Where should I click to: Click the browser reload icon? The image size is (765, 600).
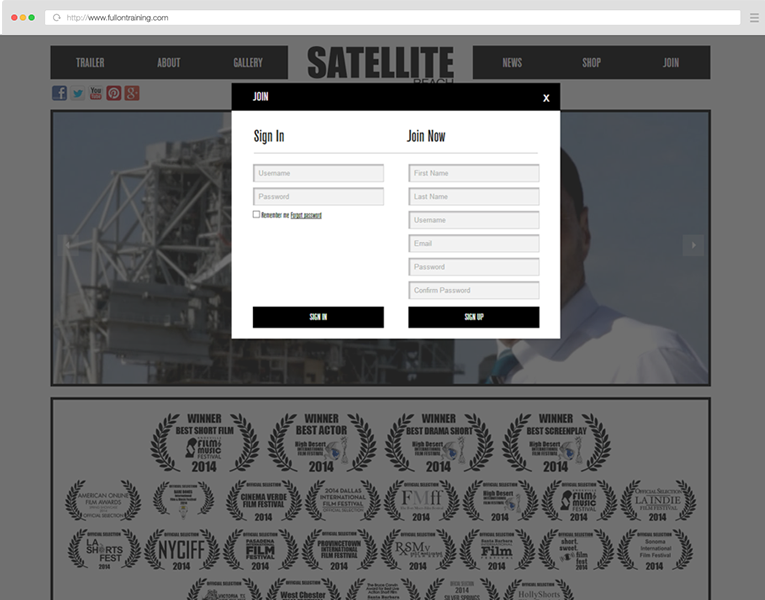point(57,18)
